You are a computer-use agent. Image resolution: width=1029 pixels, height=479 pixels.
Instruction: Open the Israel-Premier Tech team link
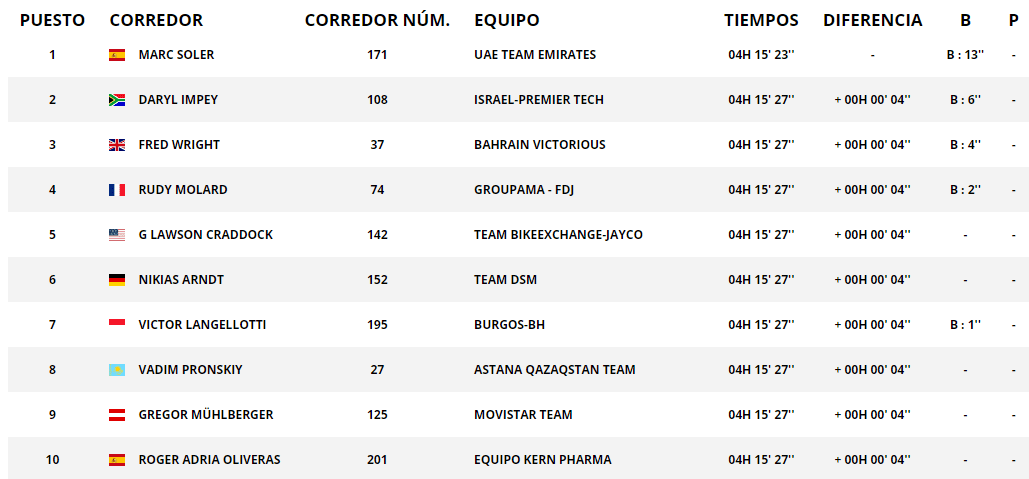(x=538, y=100)
